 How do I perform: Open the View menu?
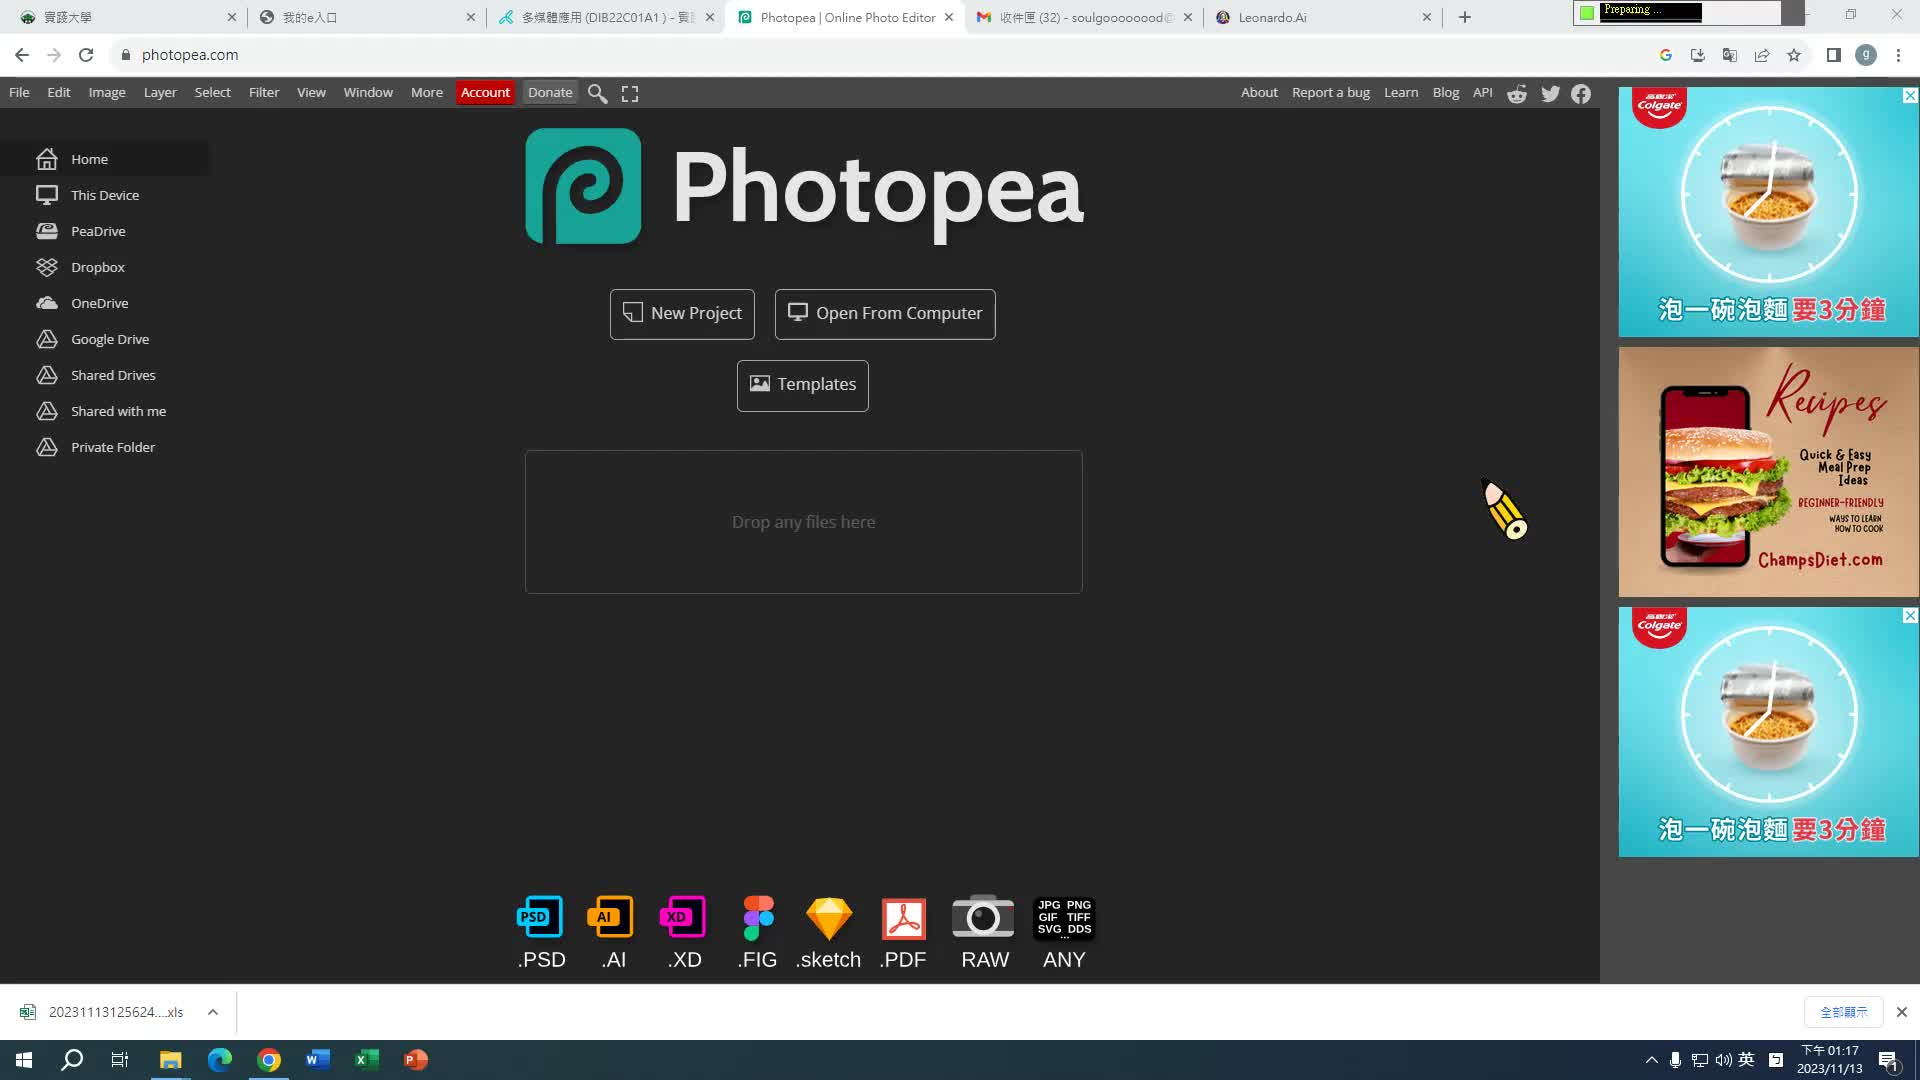click(311, 92)
